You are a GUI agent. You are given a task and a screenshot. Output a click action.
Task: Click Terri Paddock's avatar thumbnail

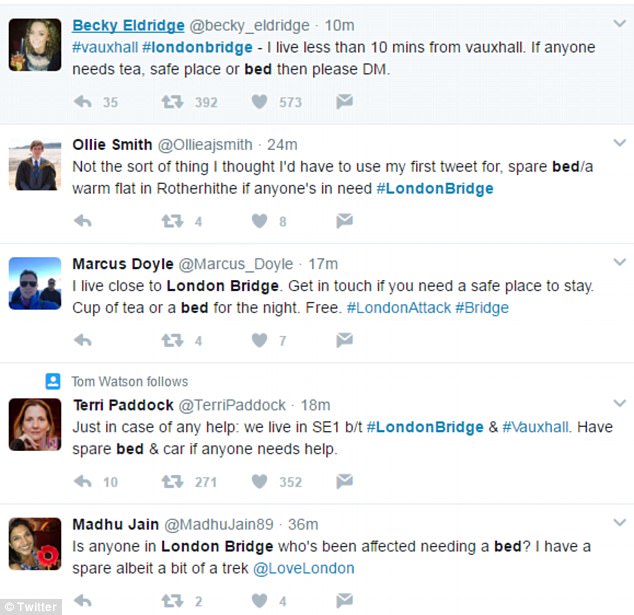coord(34,423)
